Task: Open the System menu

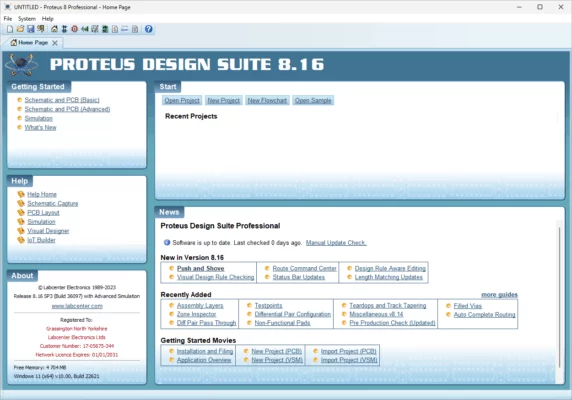Action: (x=27, y=19)
